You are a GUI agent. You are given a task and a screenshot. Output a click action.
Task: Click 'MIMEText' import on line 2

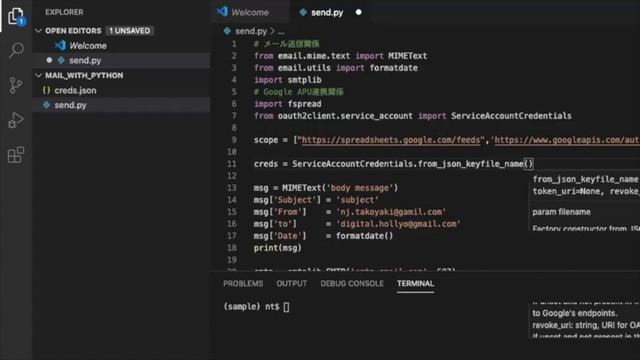pyautogui.click(x=407, y=56)
